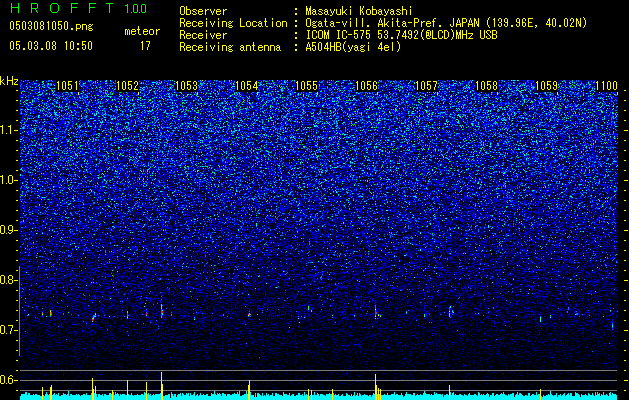Click the 1.0 frequency axis label

[x=9, y=180]
